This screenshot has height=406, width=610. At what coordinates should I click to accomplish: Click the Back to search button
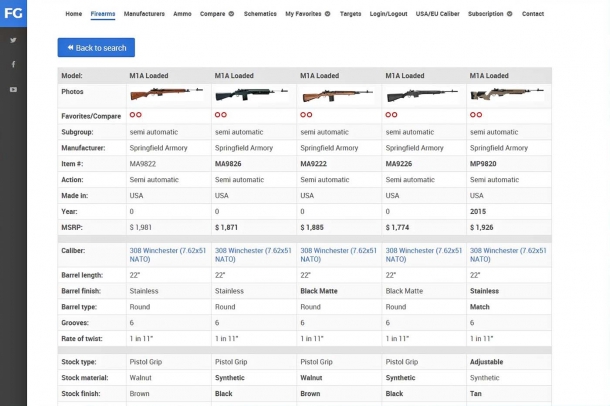(x=96, y=47)
